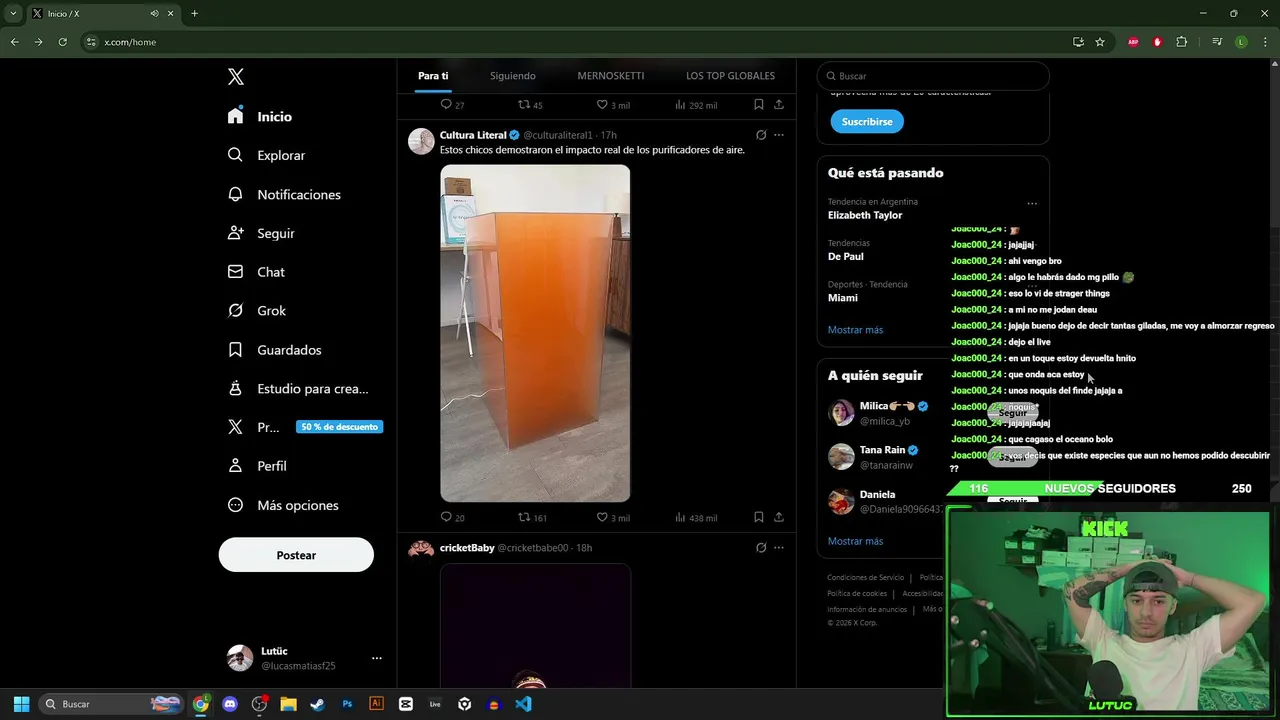
Task: Open more options on cricketBaby post
Action: (x=779, y=548)
